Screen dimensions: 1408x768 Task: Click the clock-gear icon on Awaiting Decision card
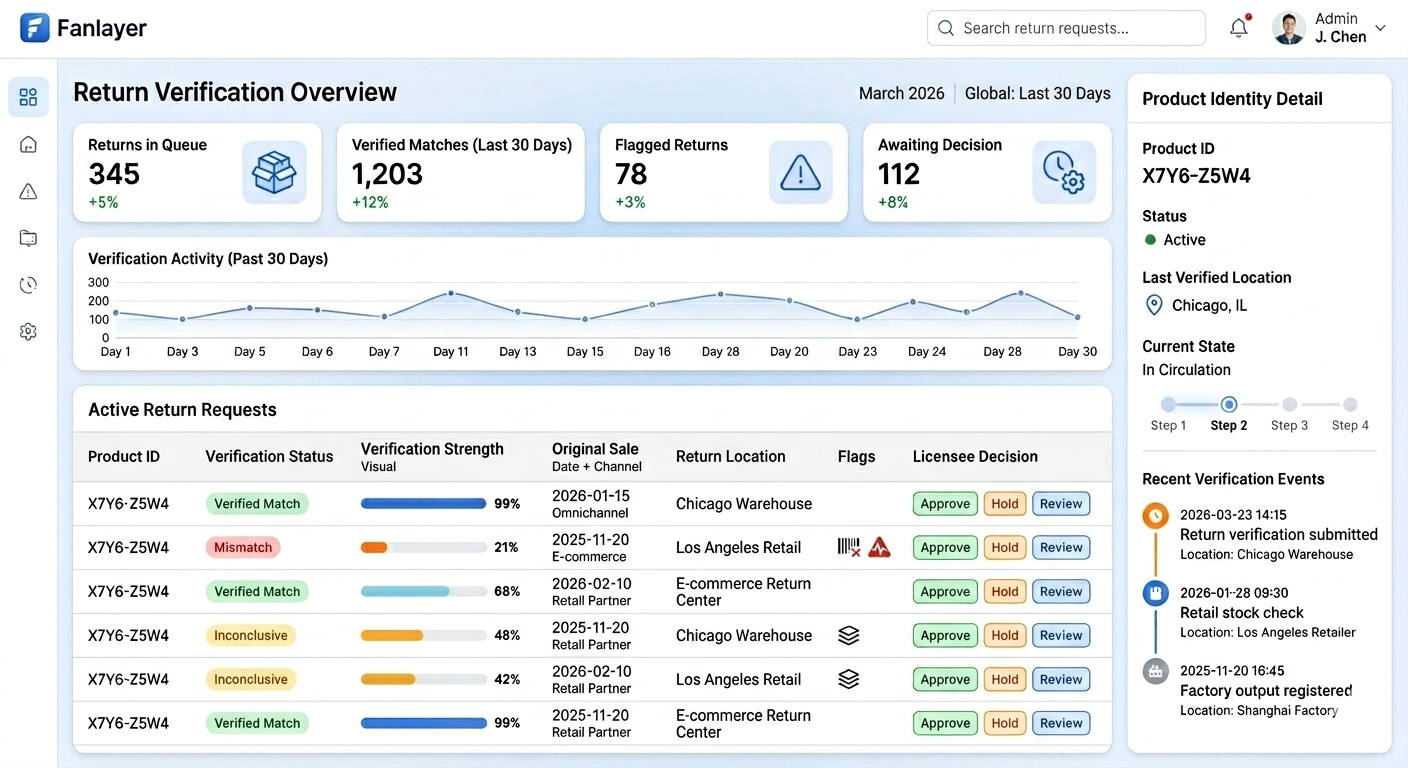point(1063,172)
